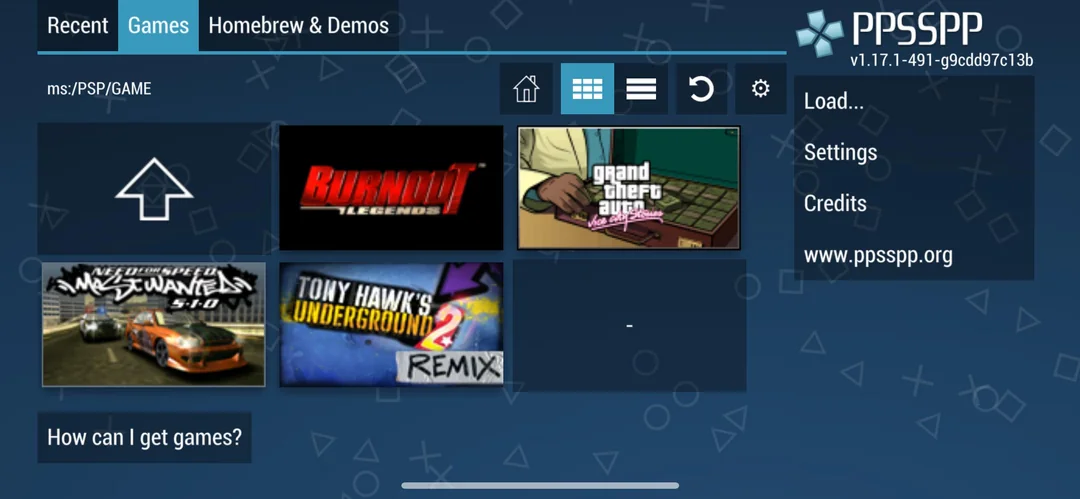1080x499 pixels.
Task: Switch to Homebrew & Demos tab
Action: pyautogui.click(x=298, y=26)
